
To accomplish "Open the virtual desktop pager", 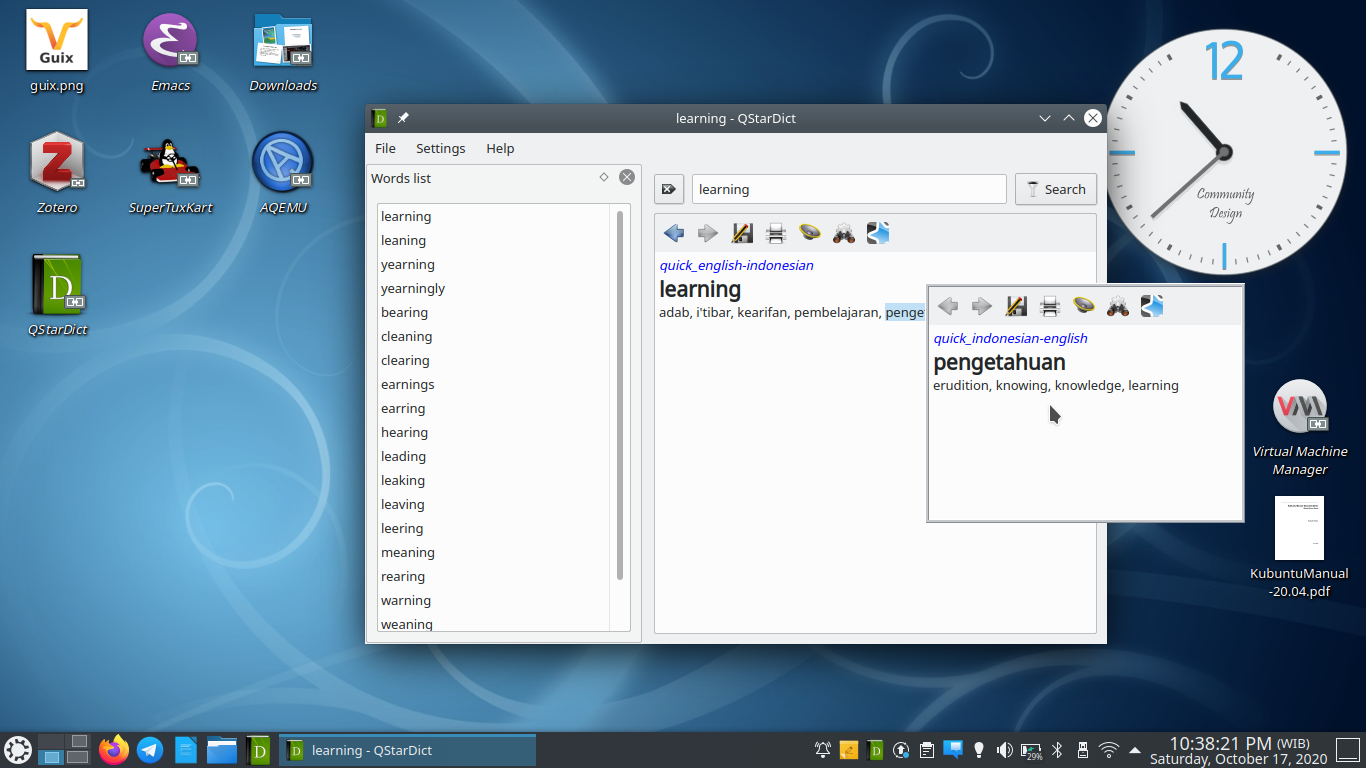I will click(64, 749).
